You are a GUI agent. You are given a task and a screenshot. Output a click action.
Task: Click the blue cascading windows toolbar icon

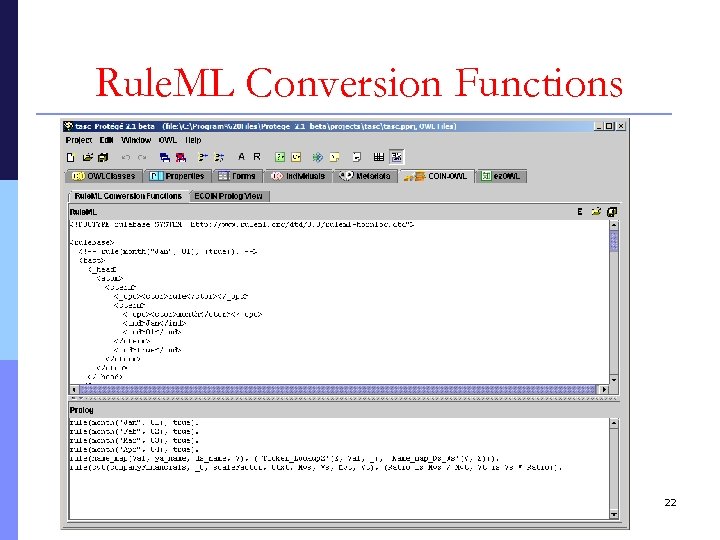click(x=164, y=158)
